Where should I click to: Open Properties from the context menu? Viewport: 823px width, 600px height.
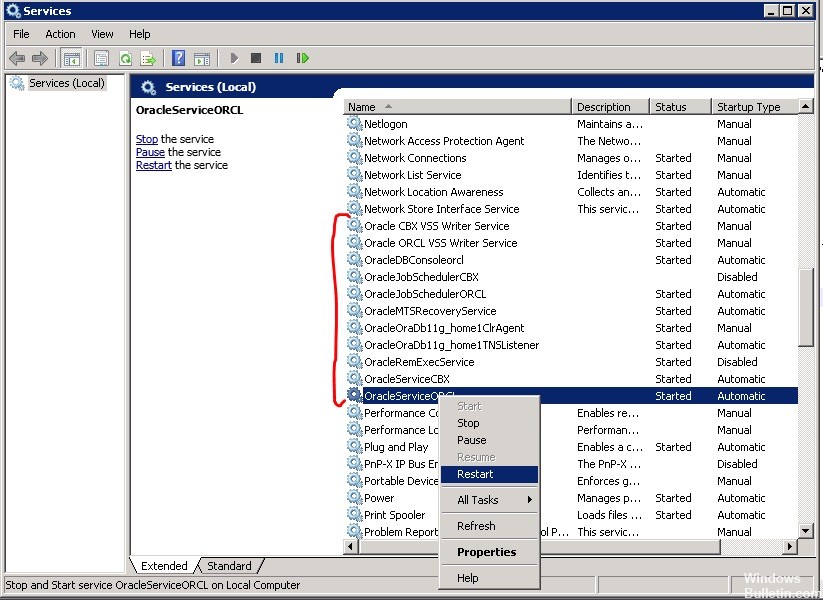pyautogui.click(x=489, y=551)
